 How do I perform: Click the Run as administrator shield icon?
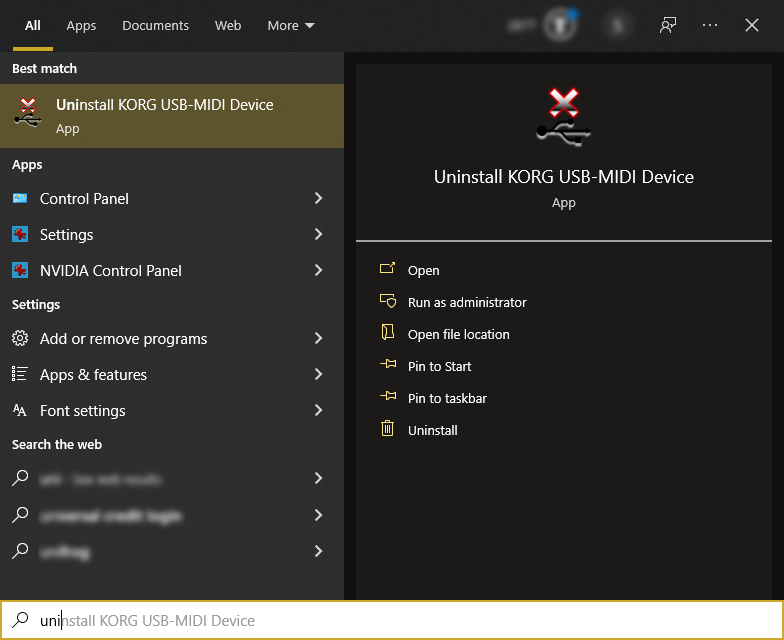[388, 301]
